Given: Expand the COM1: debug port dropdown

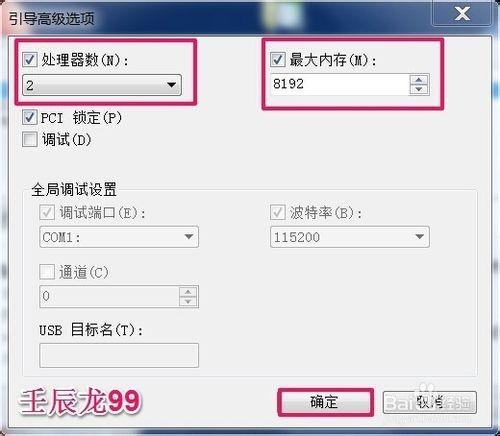Looking at the screenshot, I should (119, 237).
